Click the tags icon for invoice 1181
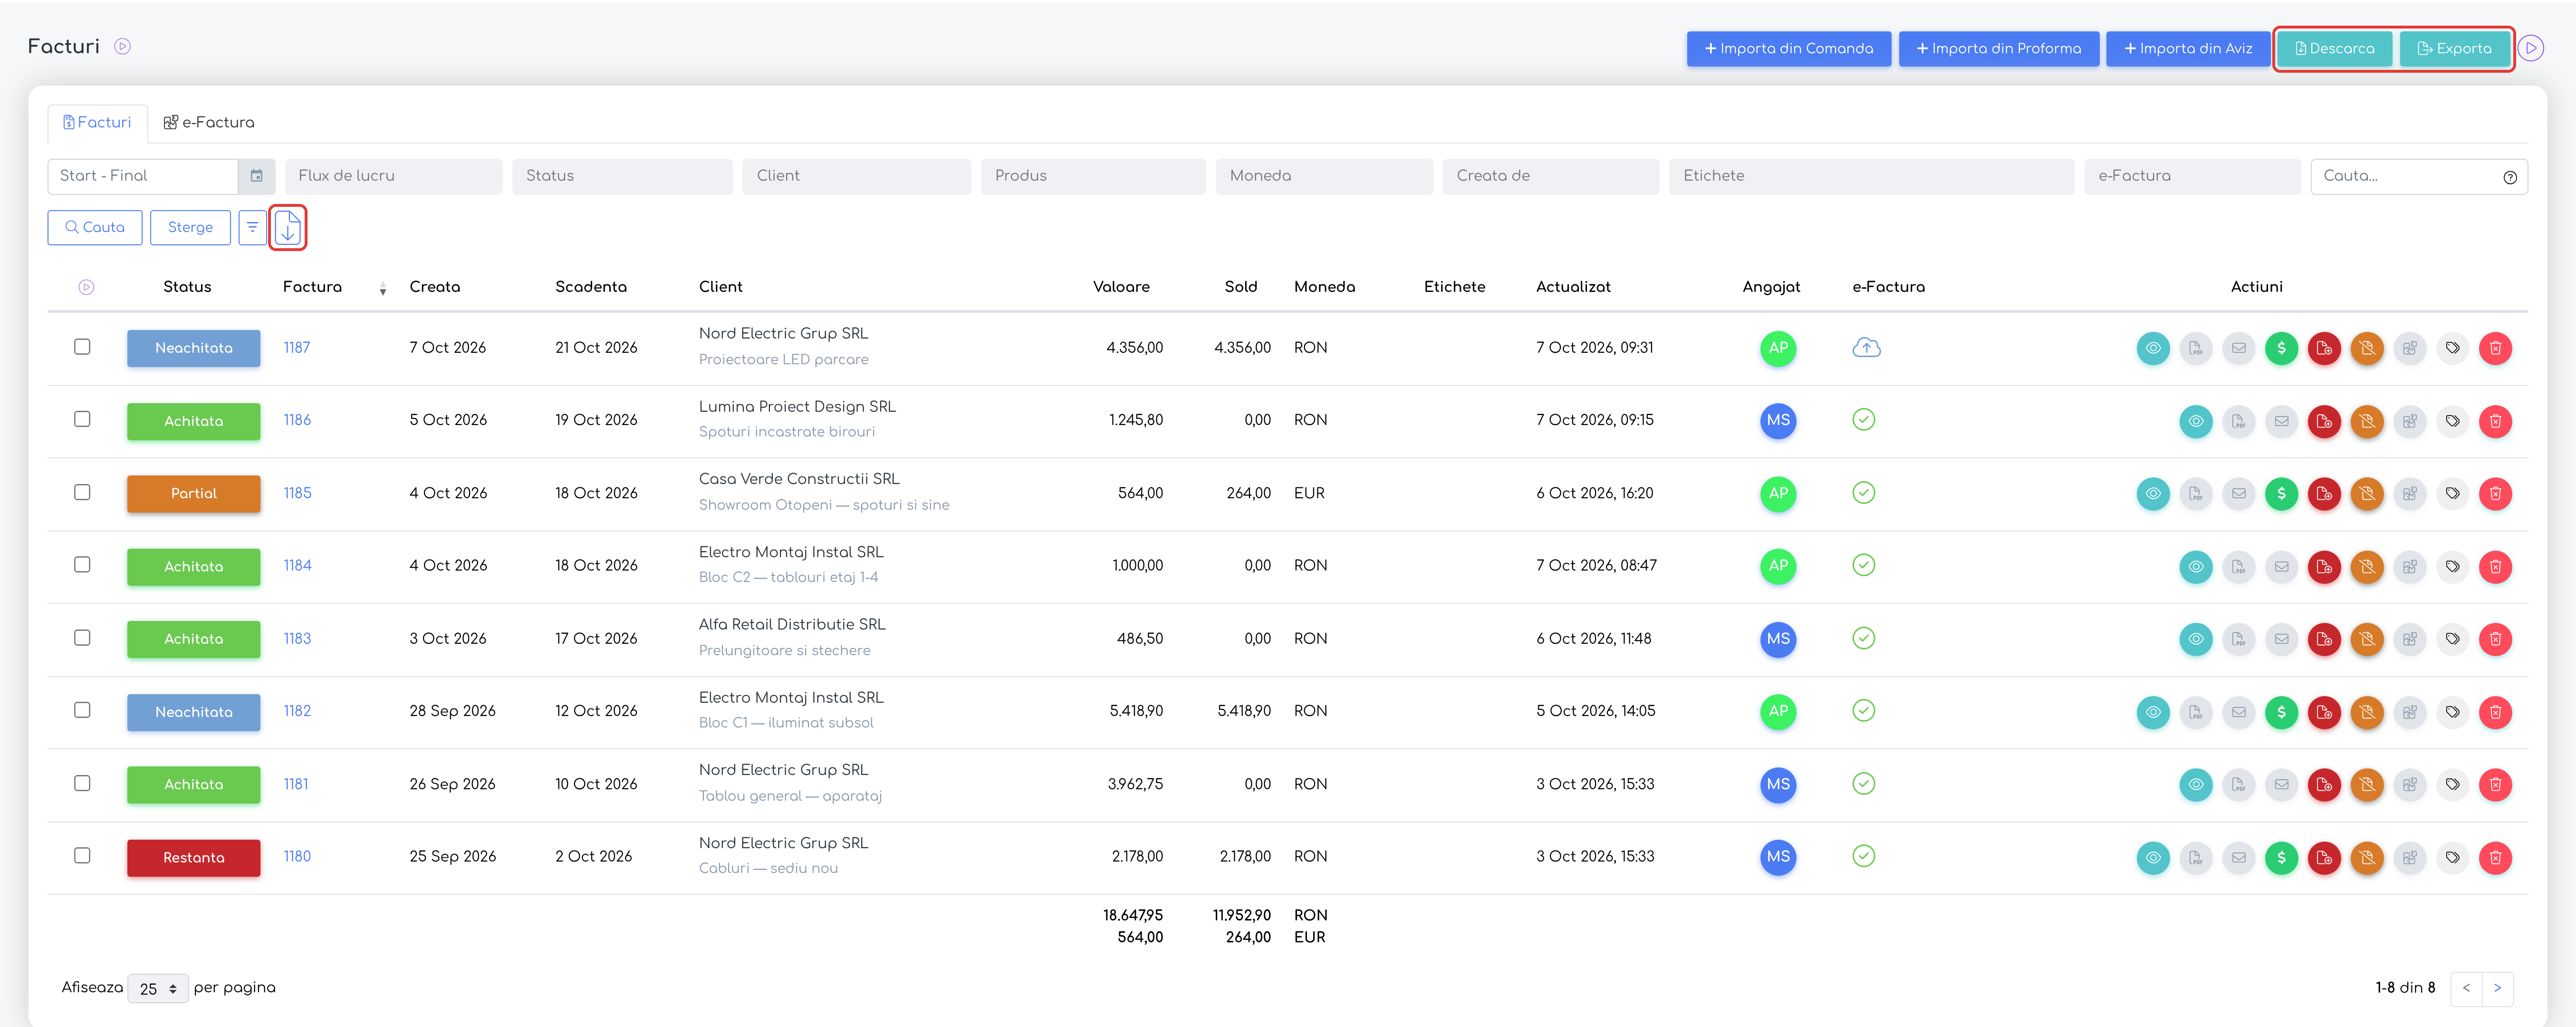 2453,784
